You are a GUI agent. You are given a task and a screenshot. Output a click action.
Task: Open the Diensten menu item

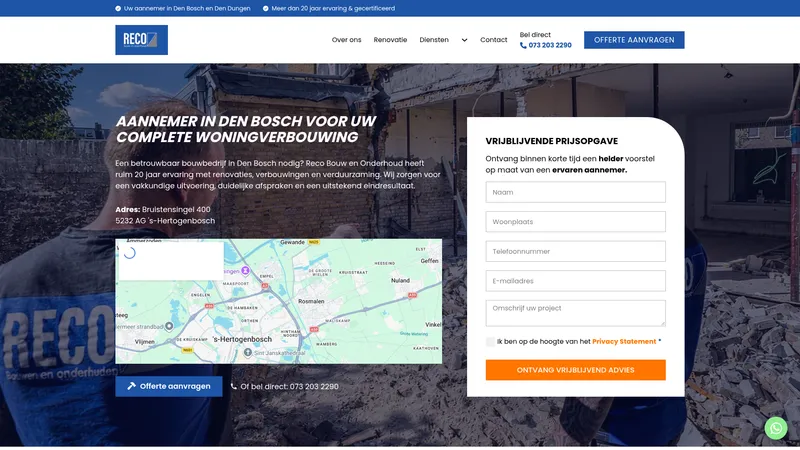(434, 40)
